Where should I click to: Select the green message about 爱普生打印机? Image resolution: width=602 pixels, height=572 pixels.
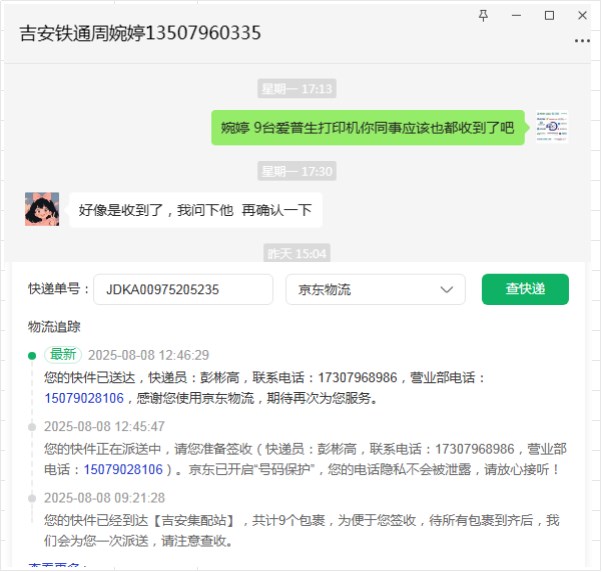click(x=368, y=127)
